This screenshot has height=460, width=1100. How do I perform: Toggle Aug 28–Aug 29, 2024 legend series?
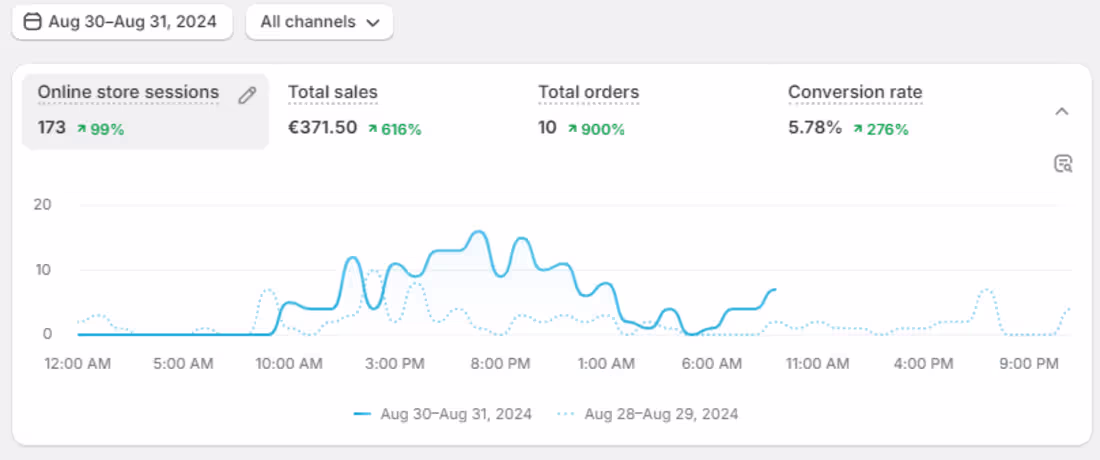661,413
